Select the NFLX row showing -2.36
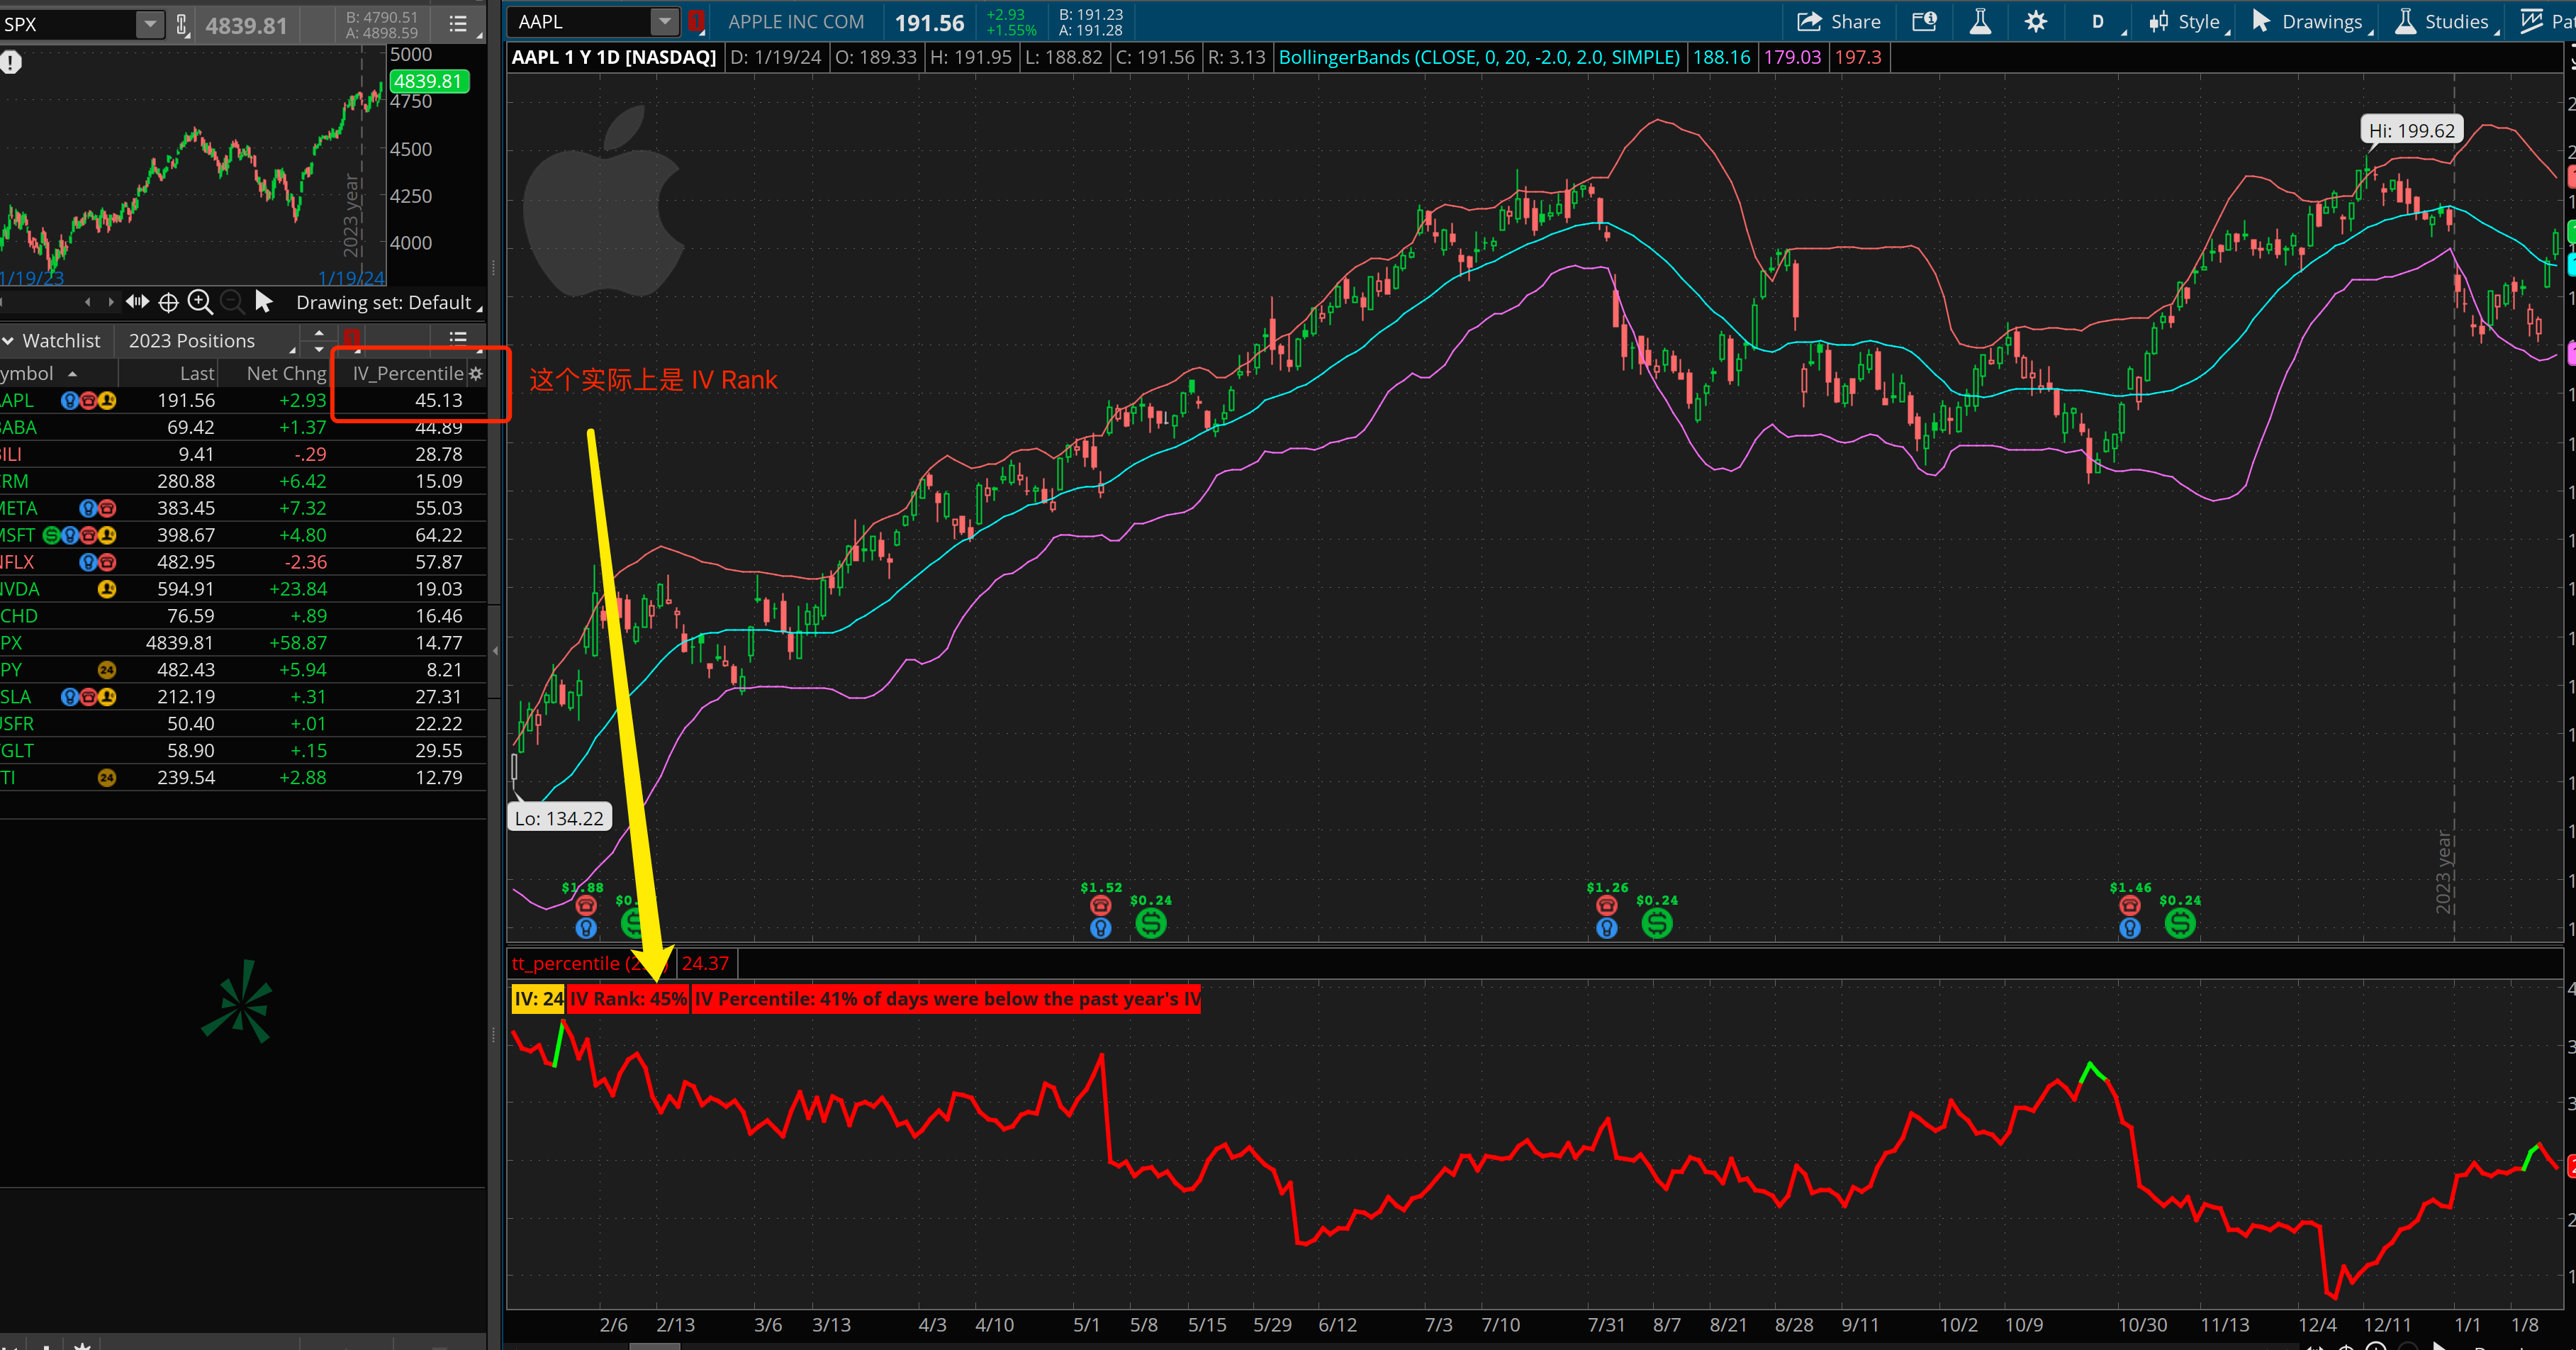The image size is (2576, 1350). [243, 562]
